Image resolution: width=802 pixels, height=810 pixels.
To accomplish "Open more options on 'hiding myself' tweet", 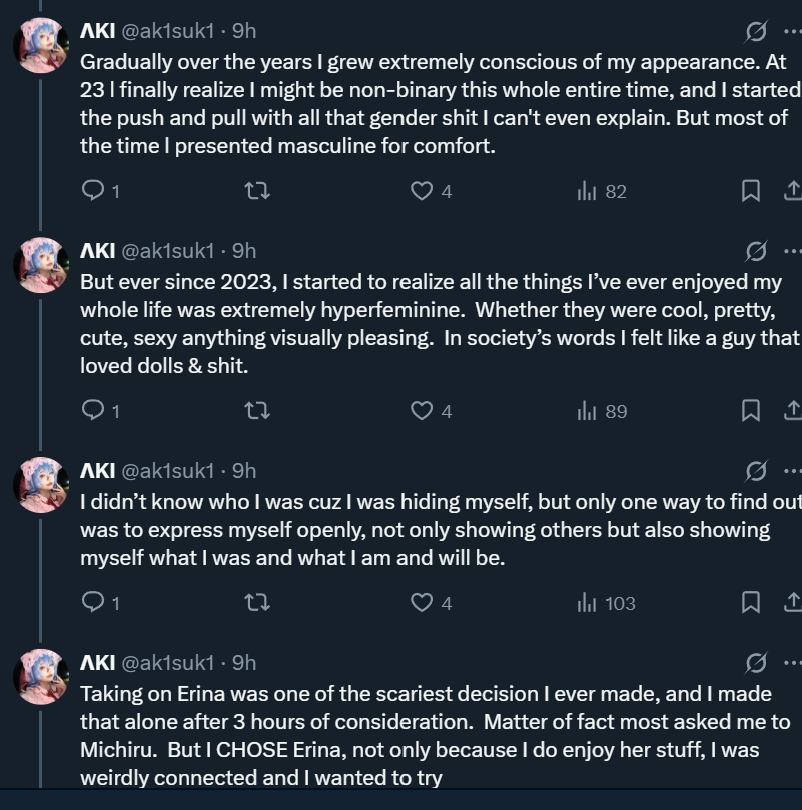I will coord(792,471).
